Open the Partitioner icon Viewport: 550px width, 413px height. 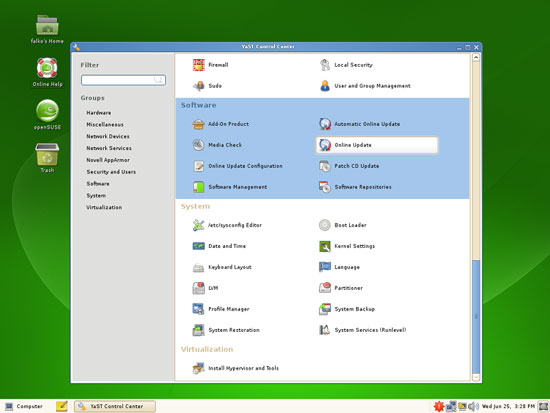point(325,288)
